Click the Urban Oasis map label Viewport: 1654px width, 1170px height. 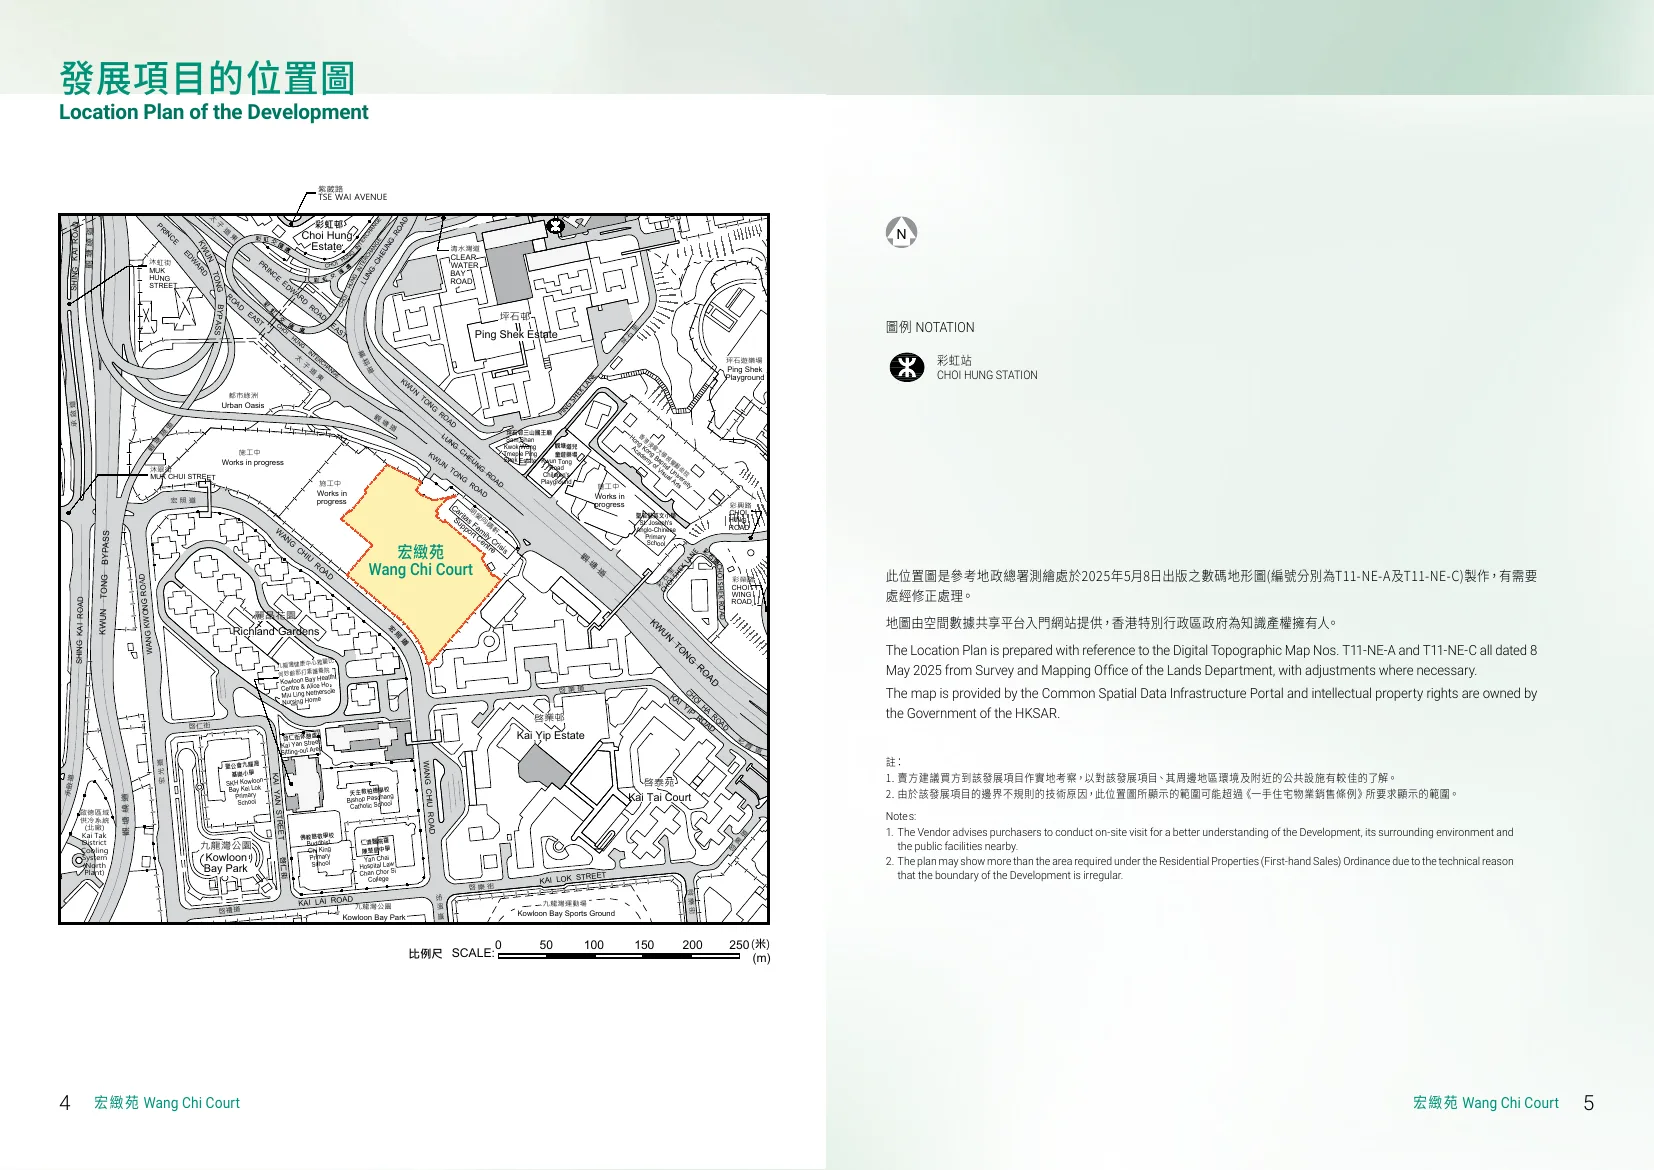click(243, 405)
